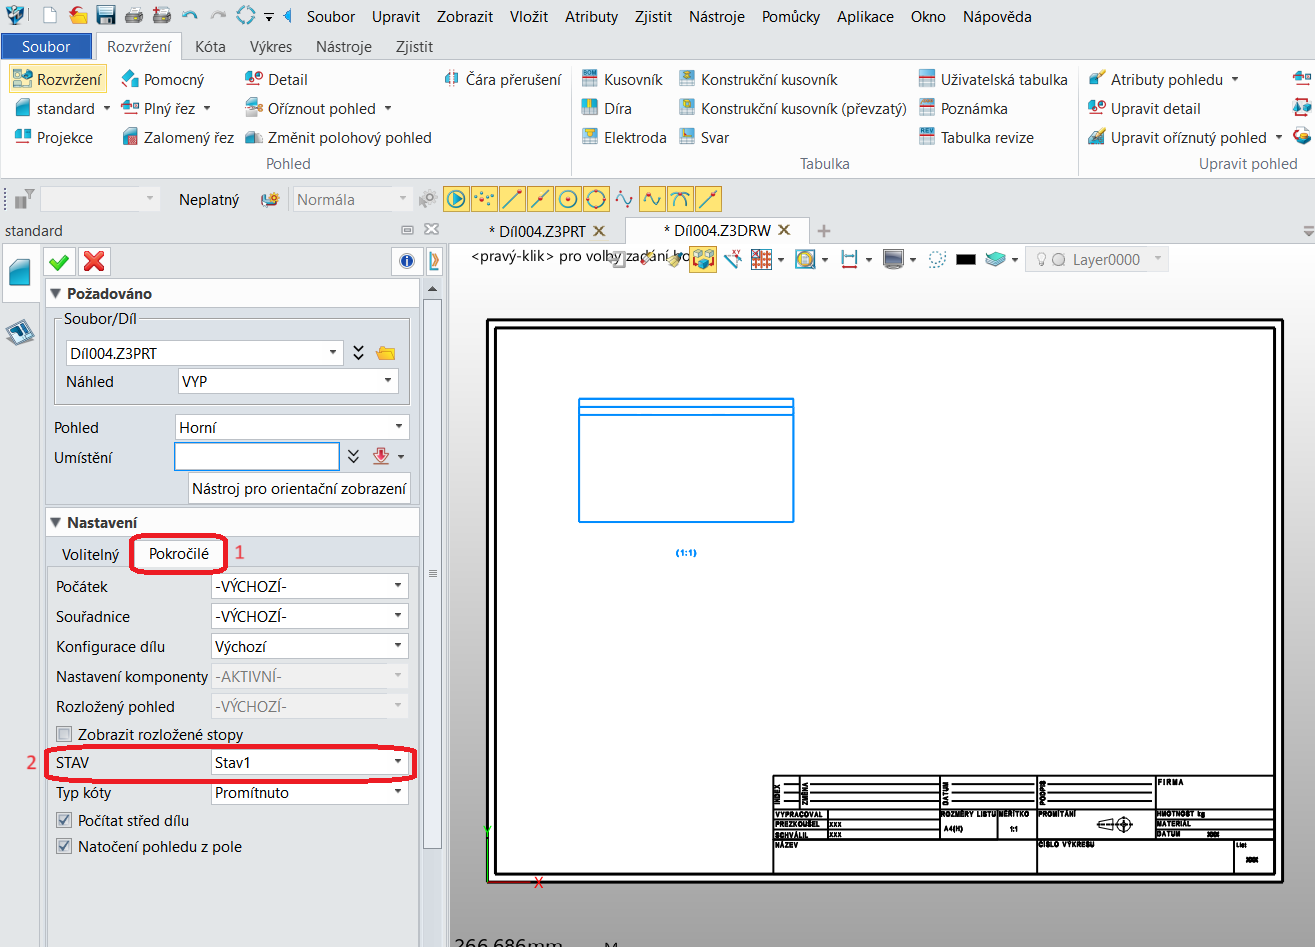Open the Nápověda menu
This screenshot has height=947, width=1315.
coord(997,16)
